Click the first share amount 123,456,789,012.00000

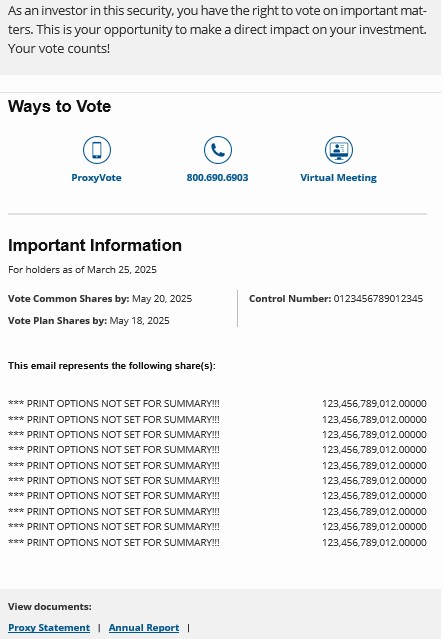374,403
